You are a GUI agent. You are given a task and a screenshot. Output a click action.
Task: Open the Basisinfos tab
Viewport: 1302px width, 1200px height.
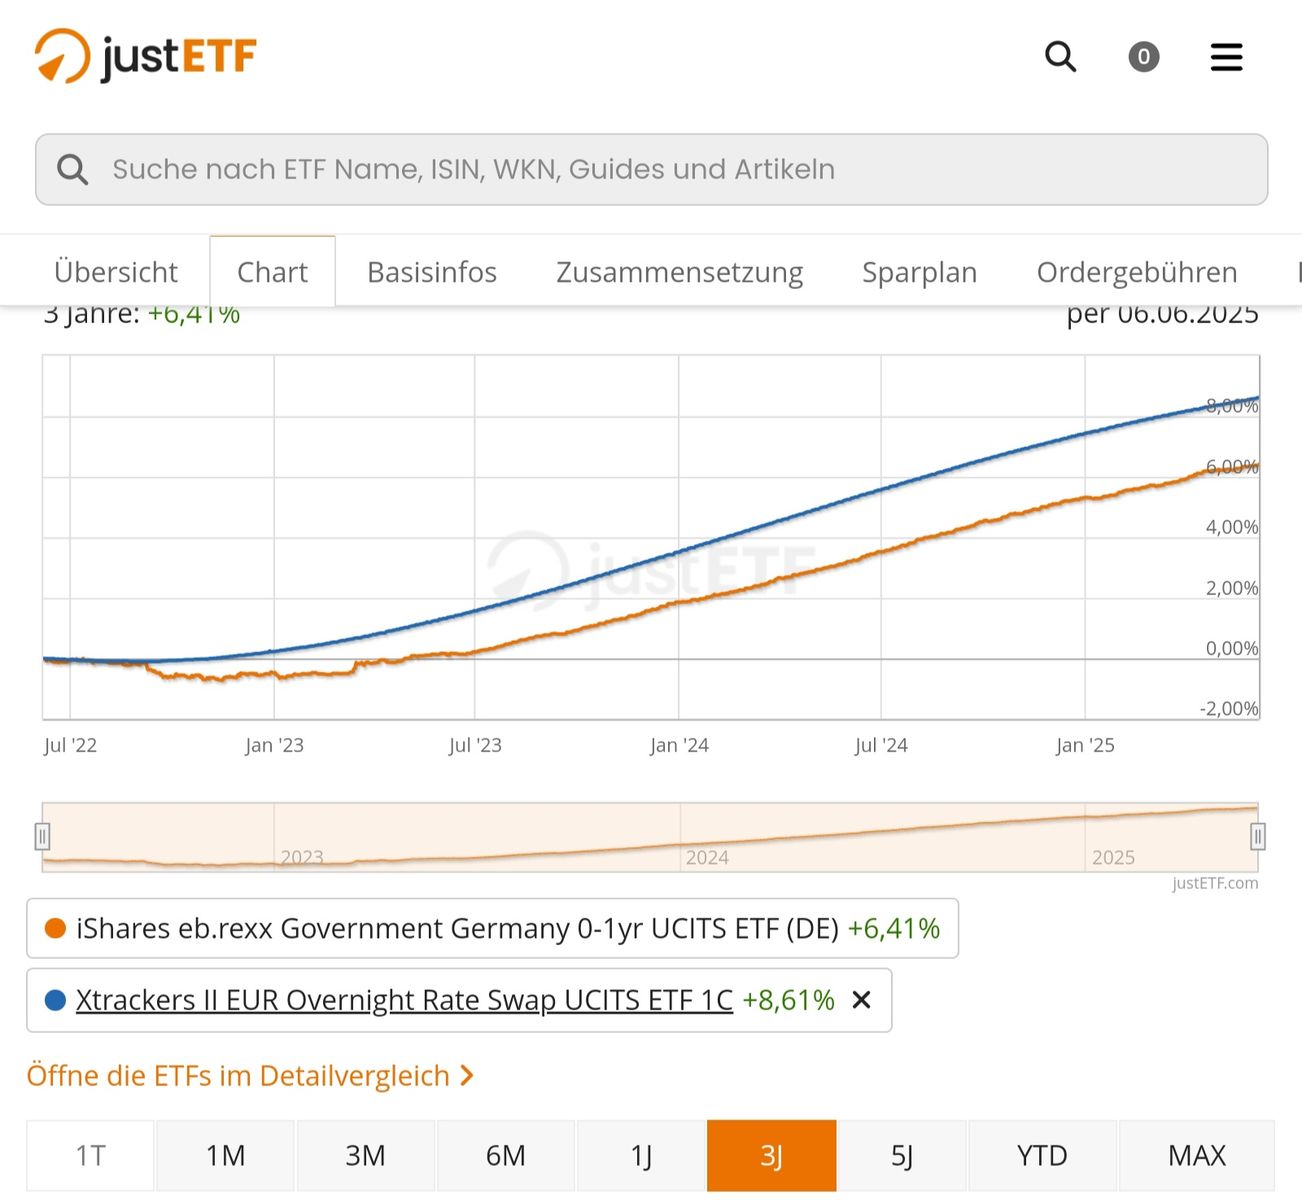[x=431, y=272]
